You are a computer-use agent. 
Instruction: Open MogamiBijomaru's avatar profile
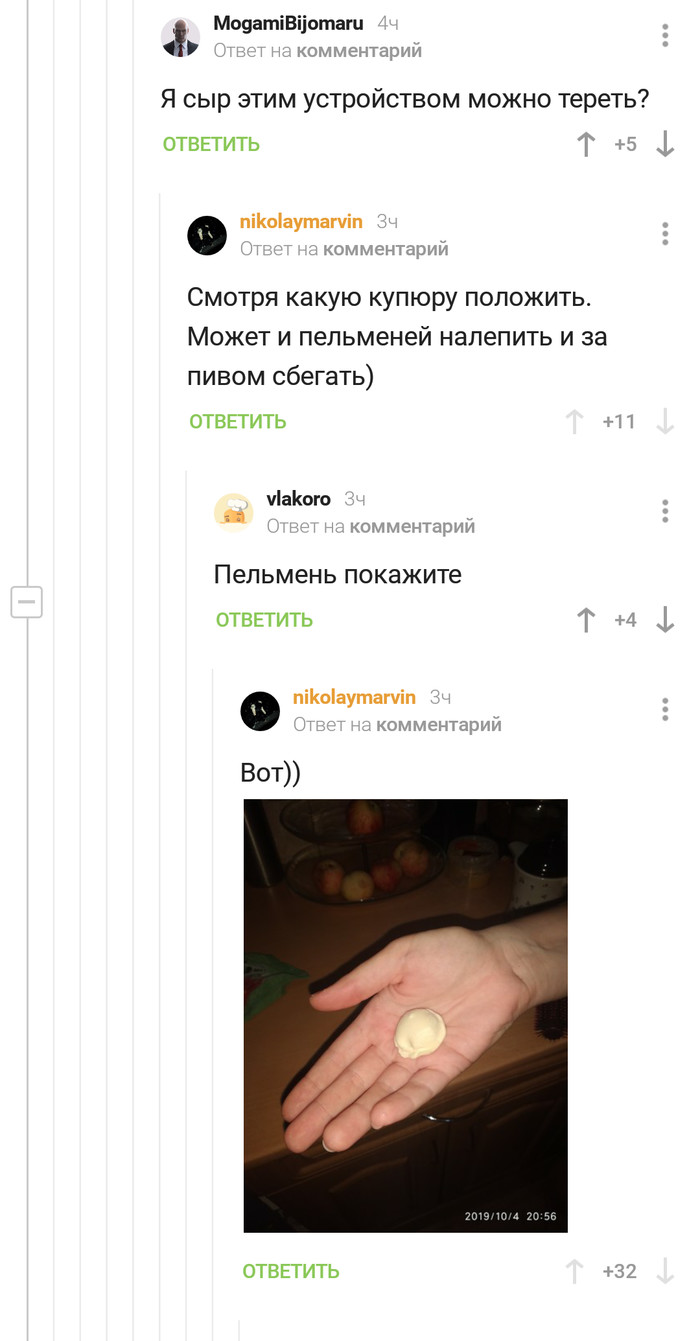tap(180, 37)
